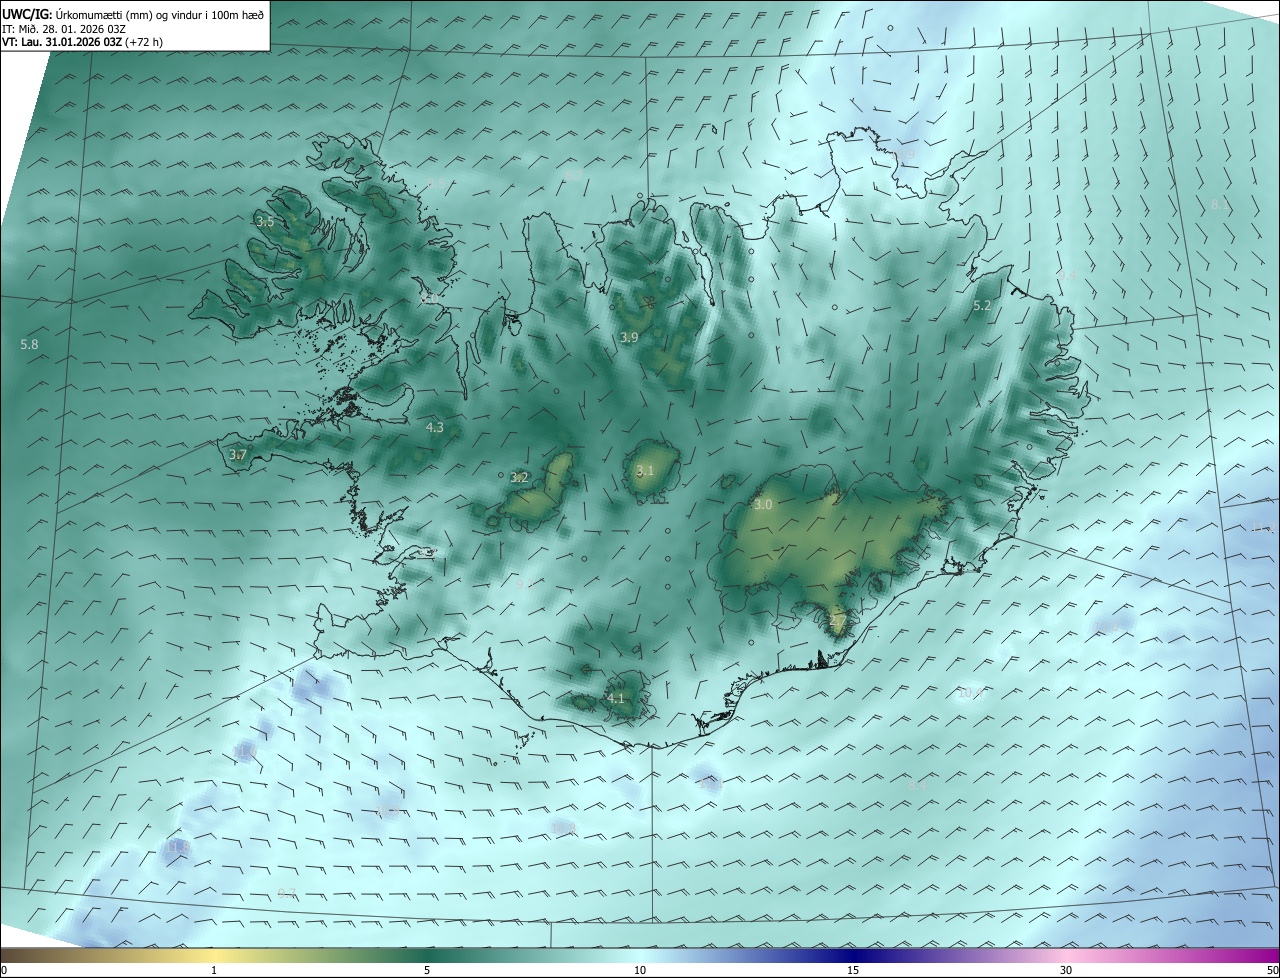Click the 3.7 value on the Snæfellsnes tip

(237, 455)
